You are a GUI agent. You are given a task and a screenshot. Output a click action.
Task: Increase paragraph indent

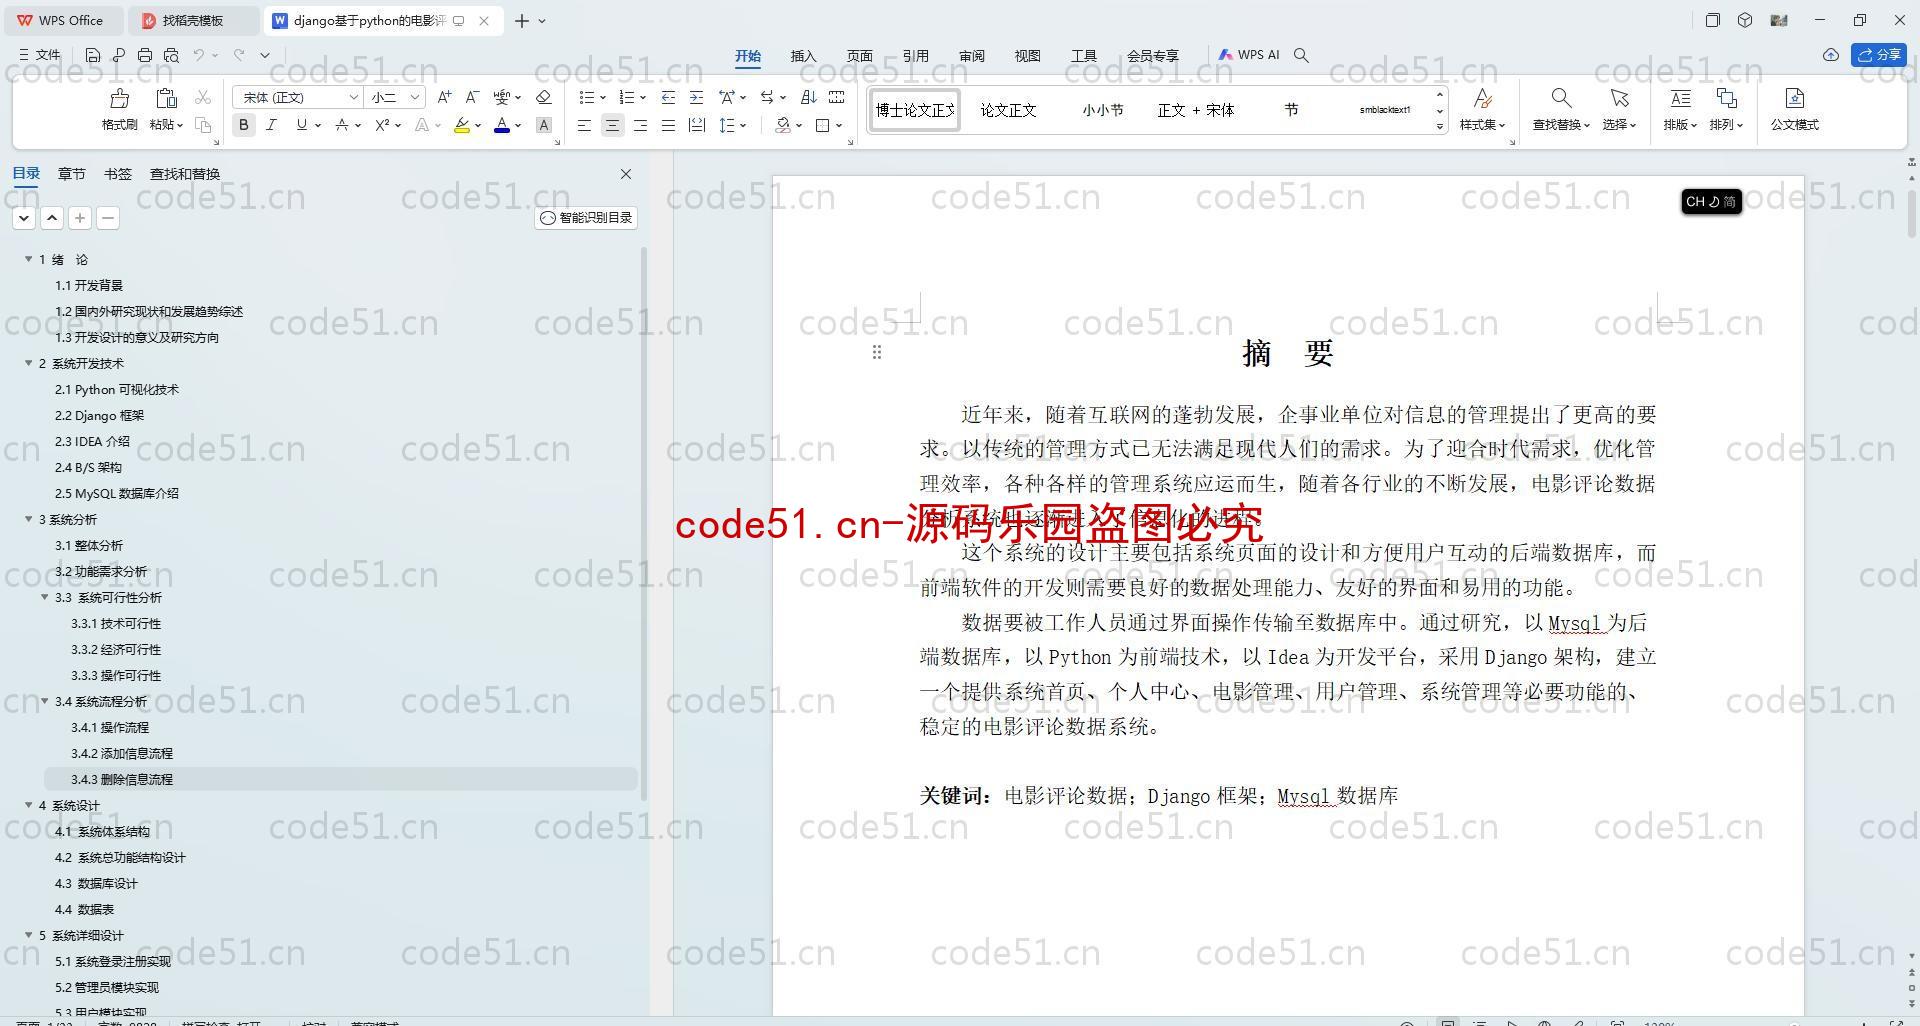click(x=696, y=97)
